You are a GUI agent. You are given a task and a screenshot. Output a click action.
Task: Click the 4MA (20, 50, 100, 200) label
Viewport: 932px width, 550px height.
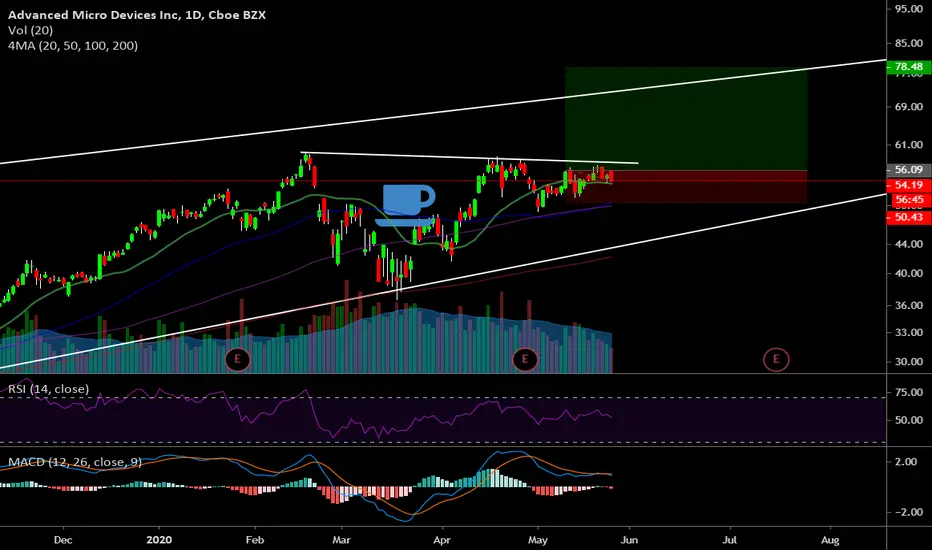pos(73,46)
